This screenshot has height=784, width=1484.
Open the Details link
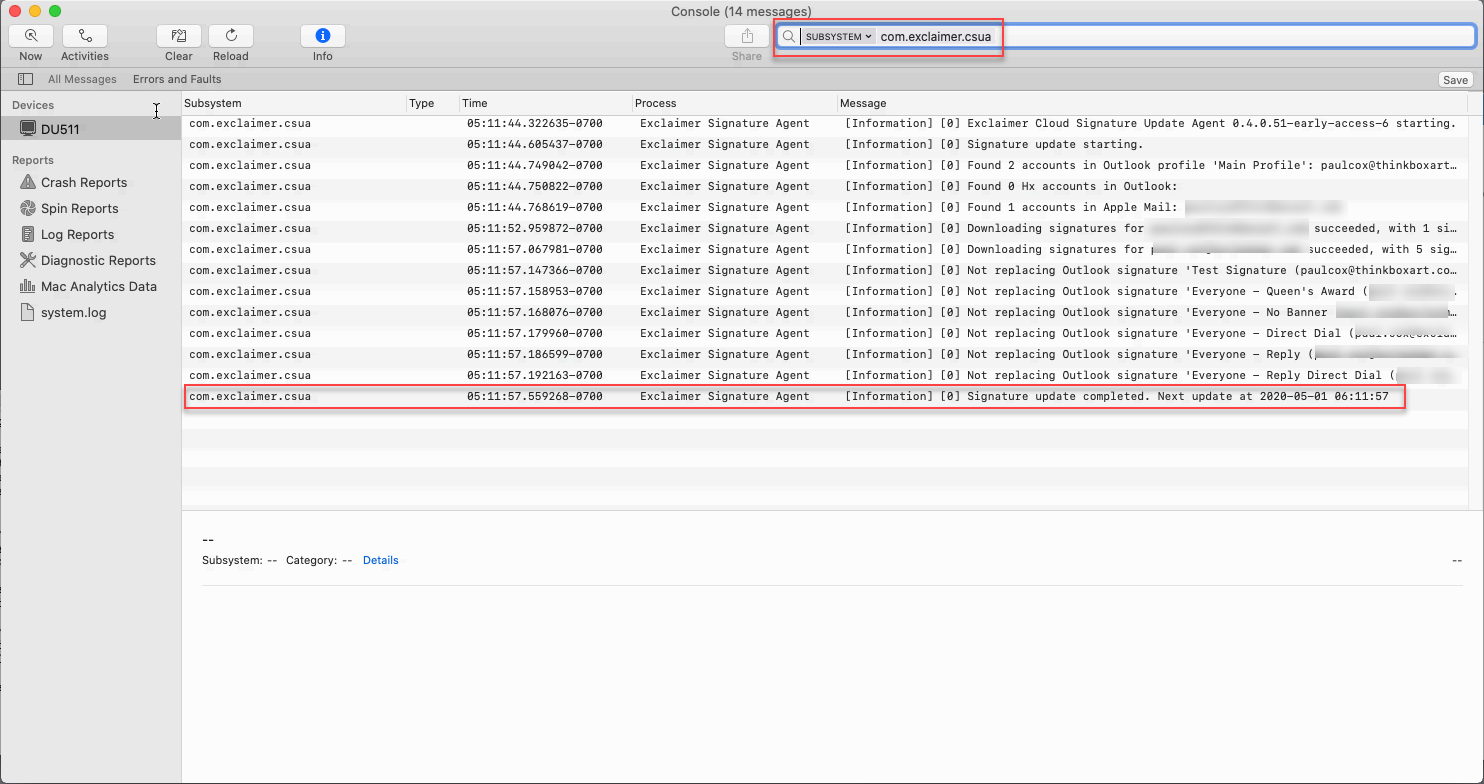click(380, 560)
